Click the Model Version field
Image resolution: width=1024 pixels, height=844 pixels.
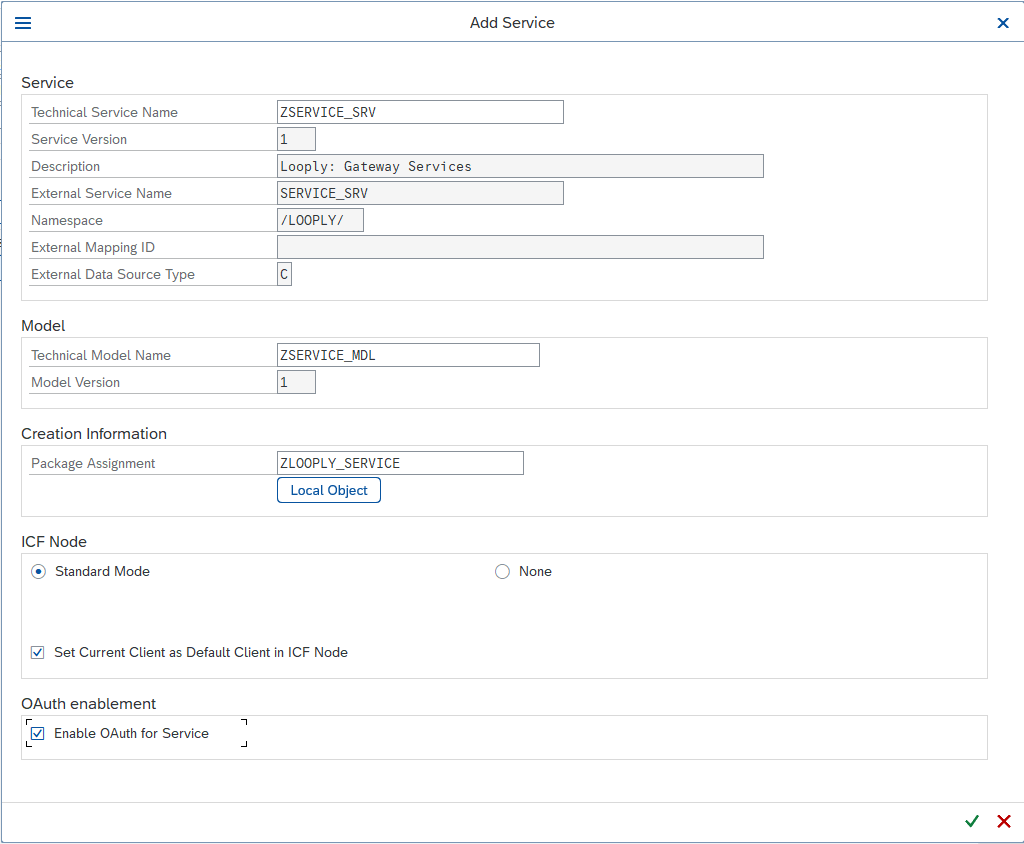296,382
